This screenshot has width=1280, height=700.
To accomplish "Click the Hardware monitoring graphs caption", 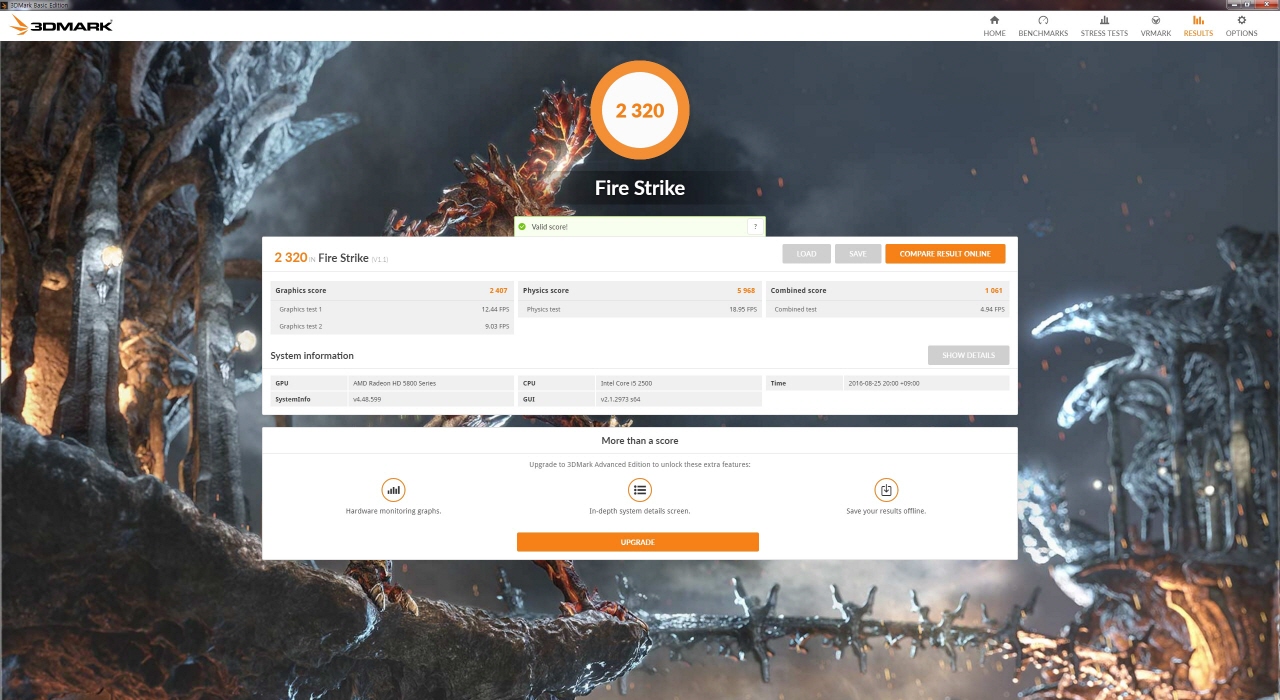I will tap(393, 511).
